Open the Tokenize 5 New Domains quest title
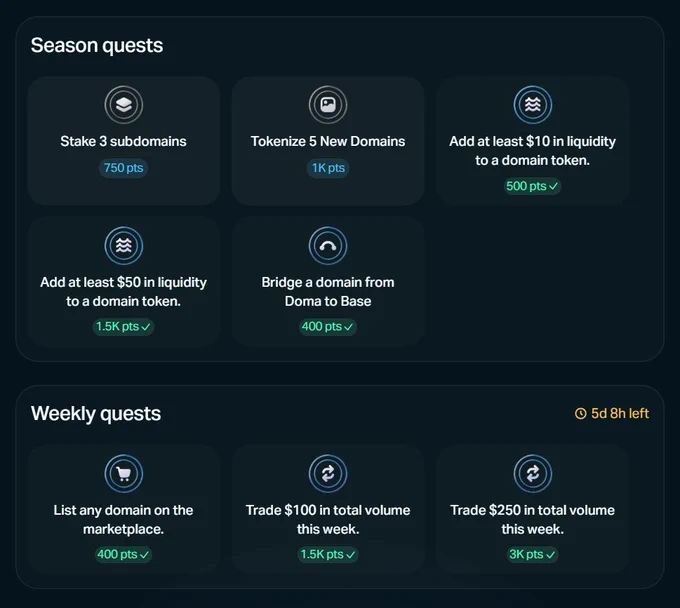680x608 pixels. [328, 141]
